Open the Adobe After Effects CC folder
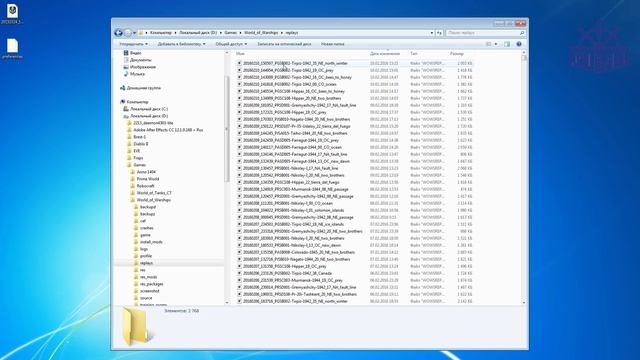The image size is (640, 360). 165,130
